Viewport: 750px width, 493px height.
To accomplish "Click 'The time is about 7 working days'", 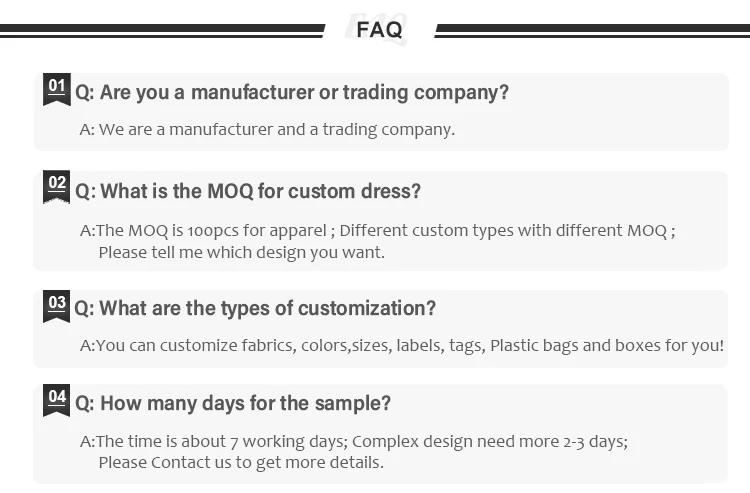I will [x=220, y=441].
